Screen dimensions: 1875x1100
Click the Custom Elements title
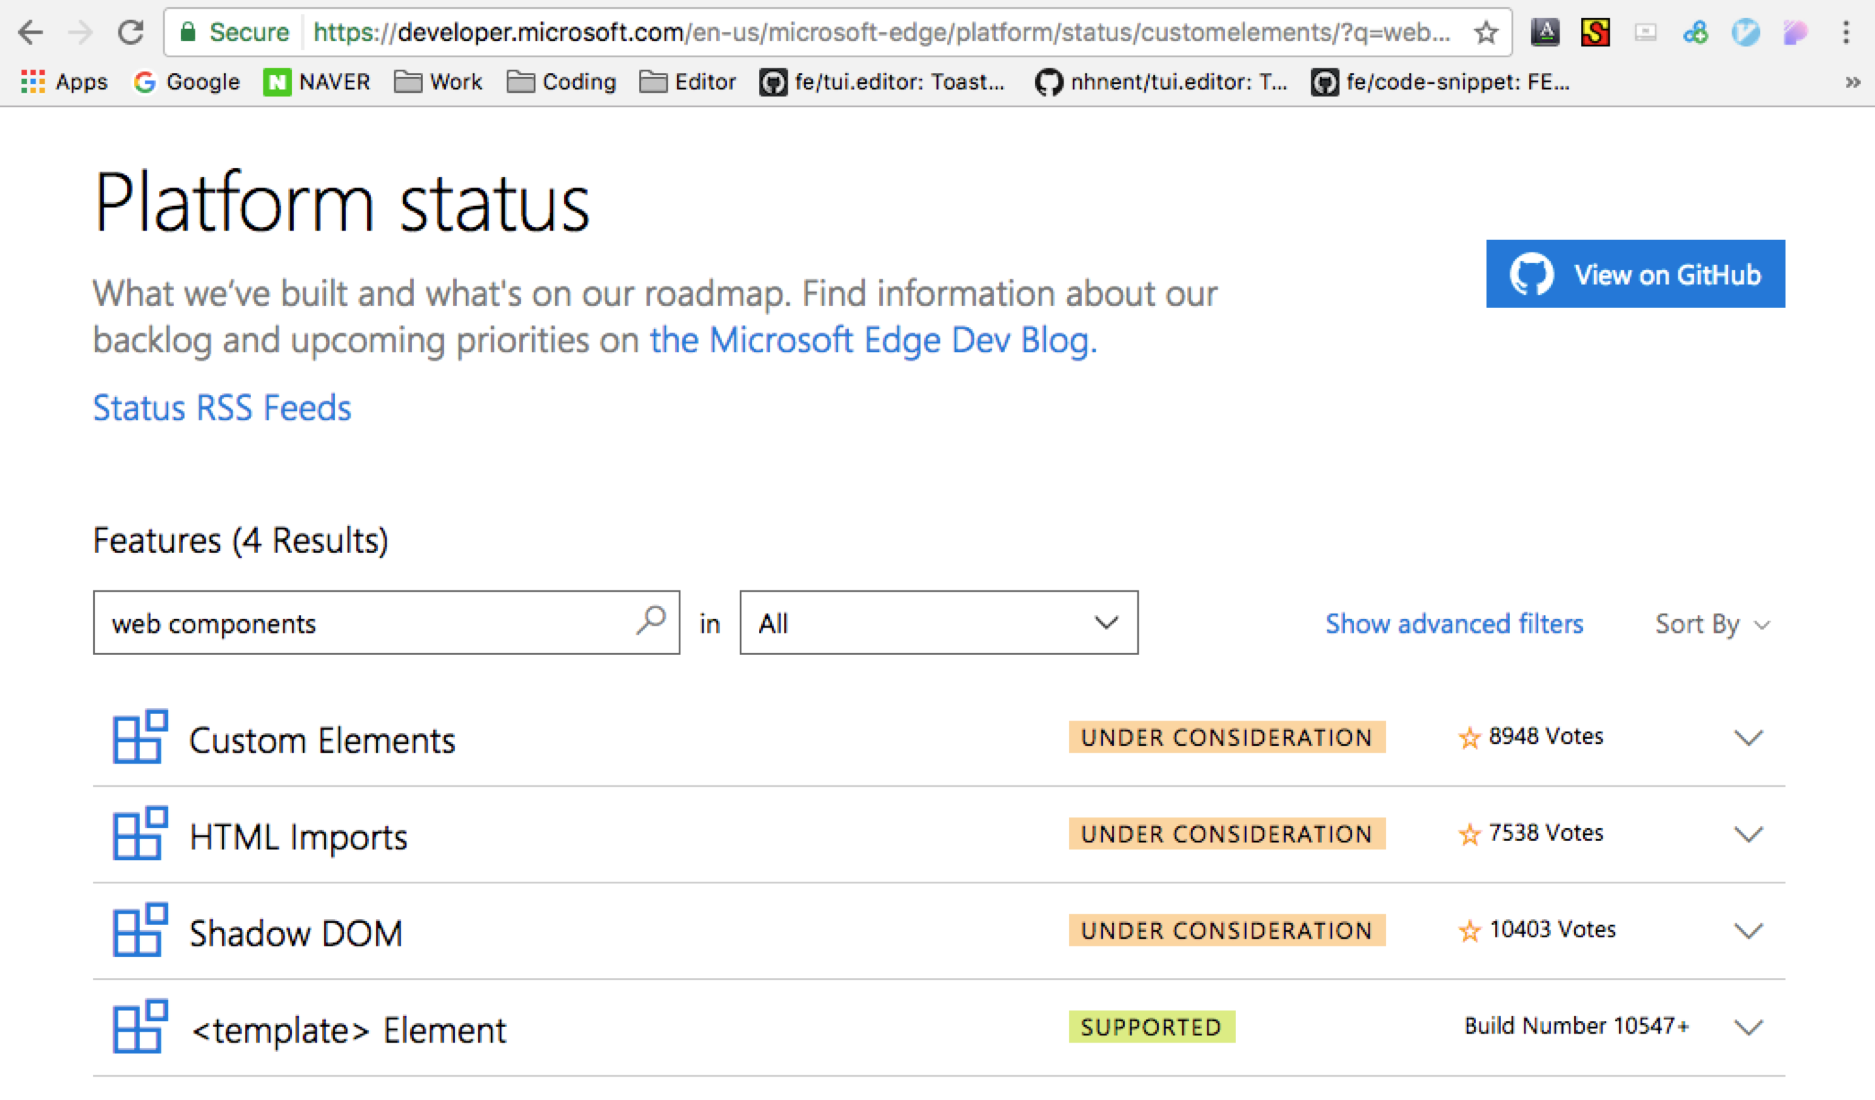pyautogui.click(x=322, y=740)
